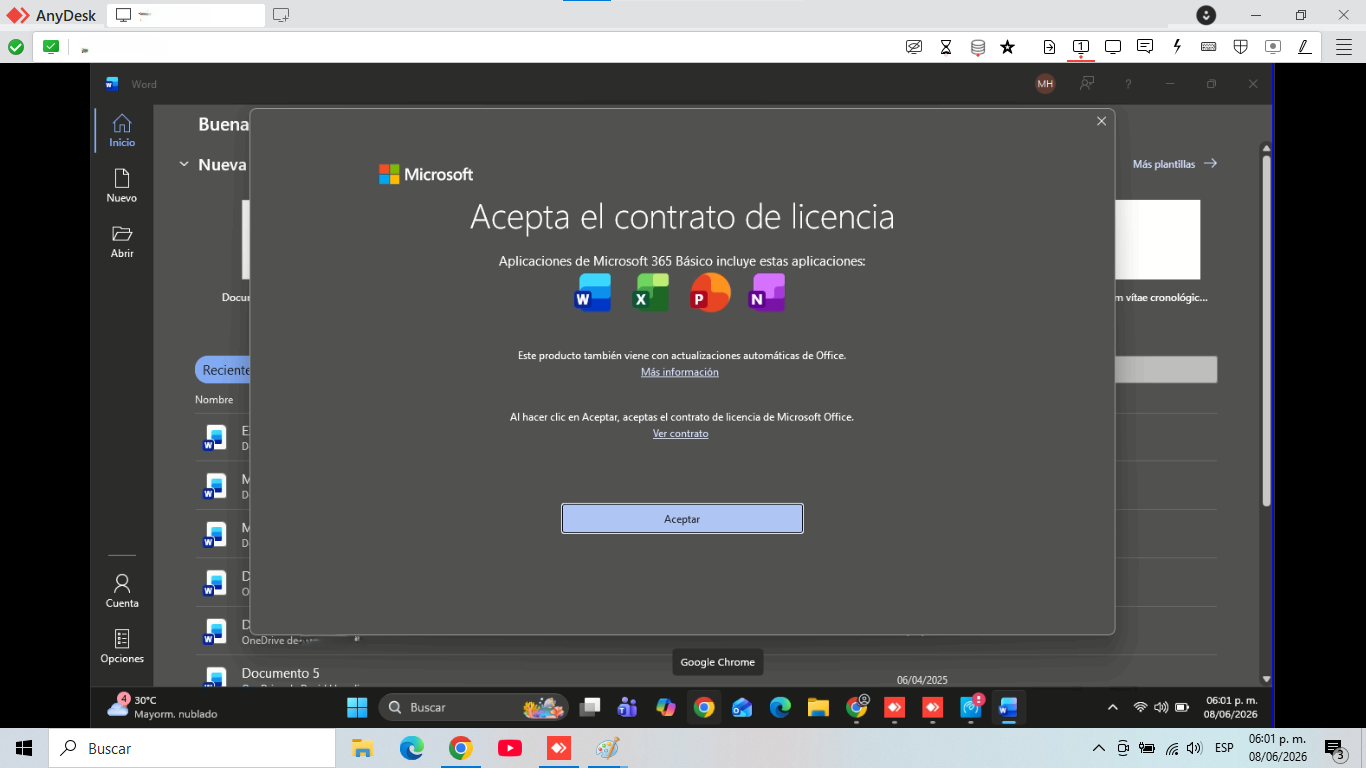The width and height of the screenshot is (1366, 770).
Task: Open the local Windows 10 Start button
Action: (x=24, y=748)
